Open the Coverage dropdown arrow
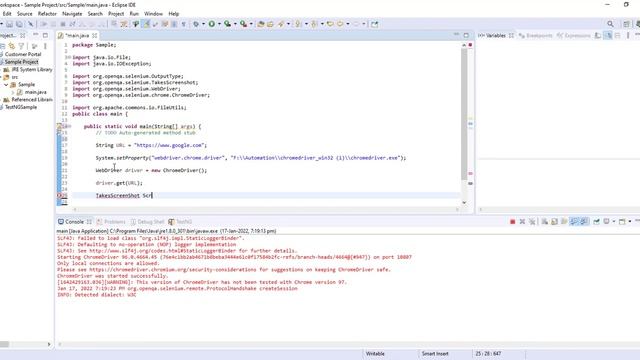Viewport: 640px width, 360px height. click(235, 24)
